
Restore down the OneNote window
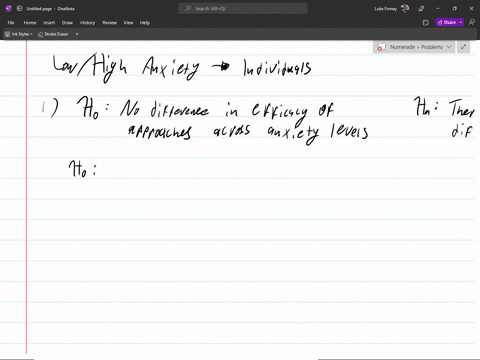[454, 9]
